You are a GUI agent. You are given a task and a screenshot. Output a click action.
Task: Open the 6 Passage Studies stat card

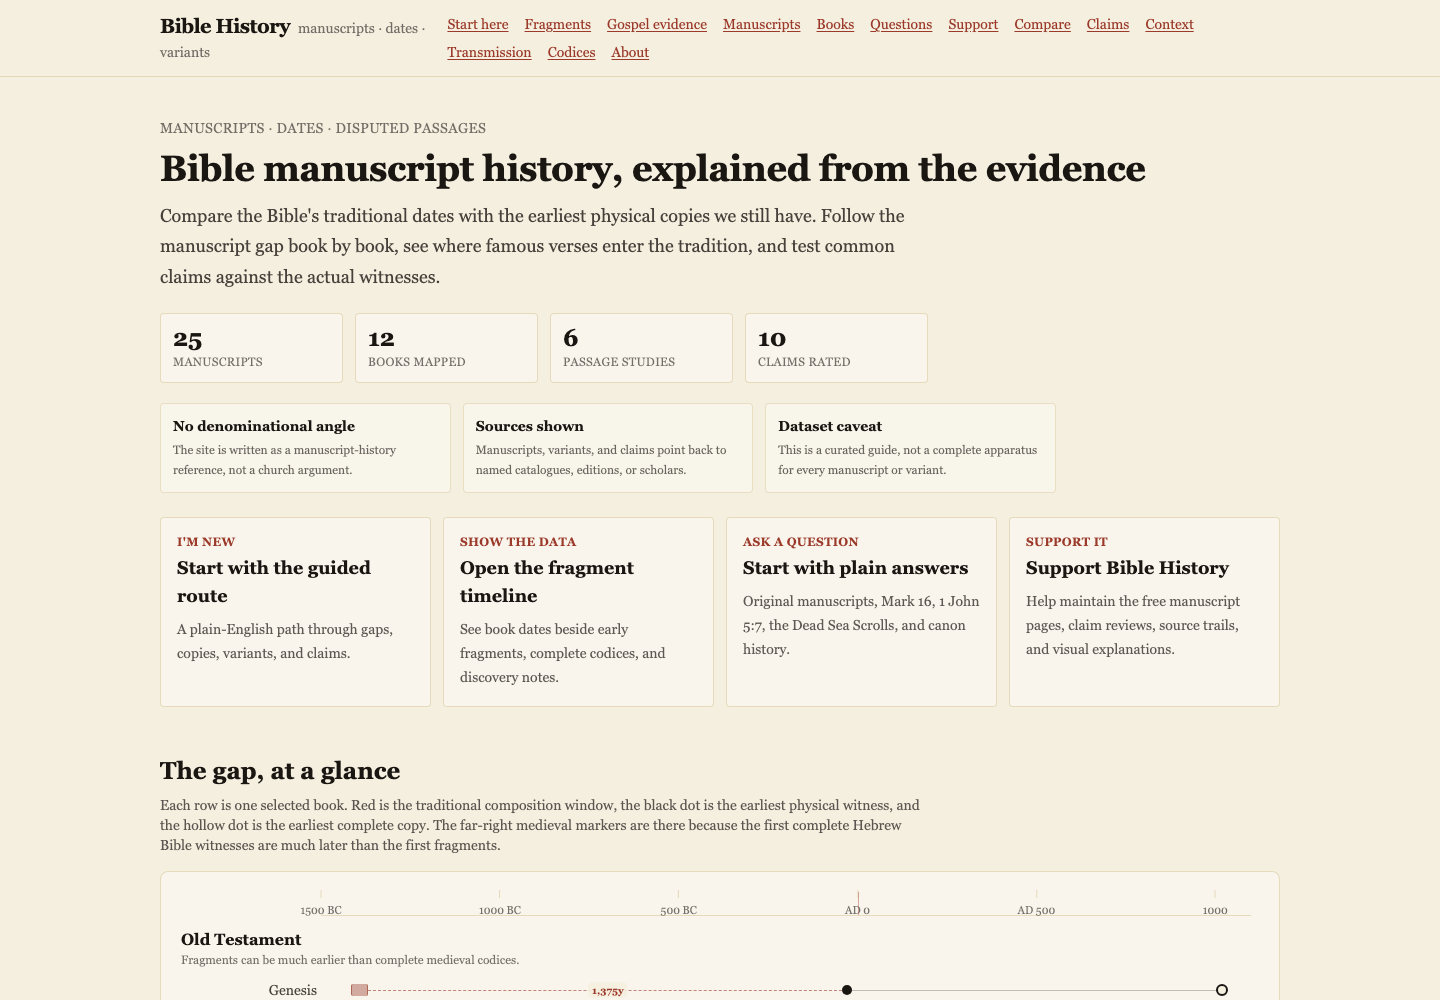click(x=641, y=348)
